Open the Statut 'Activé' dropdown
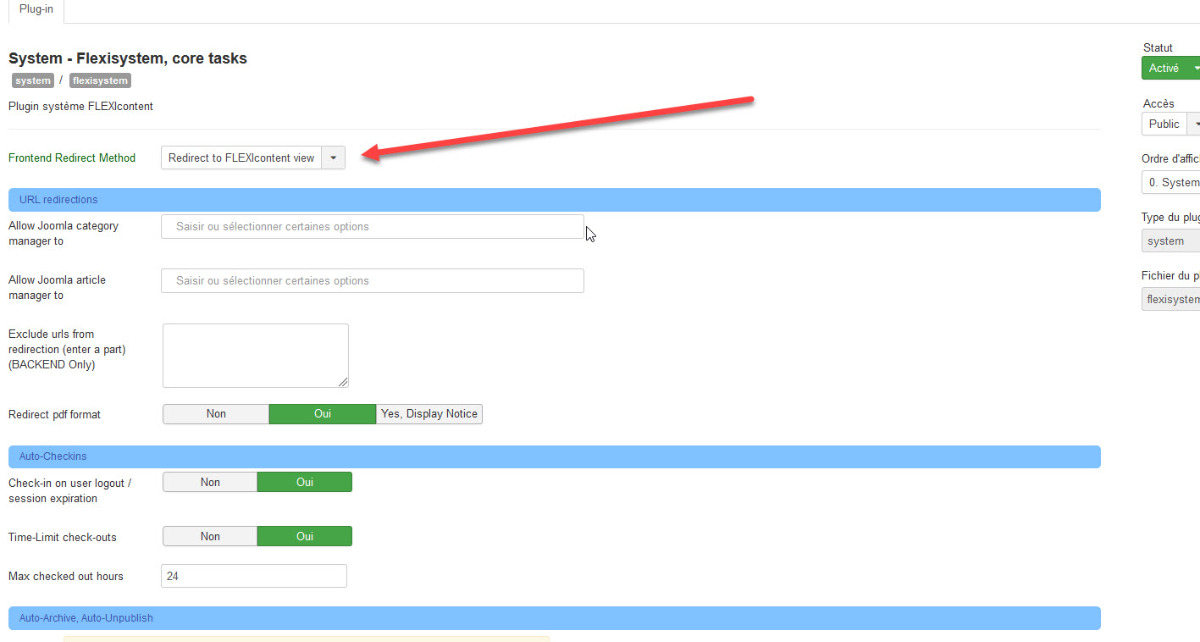This screenshot has width=1200, height=642. pyautogui.click(x=1170, y=68)
